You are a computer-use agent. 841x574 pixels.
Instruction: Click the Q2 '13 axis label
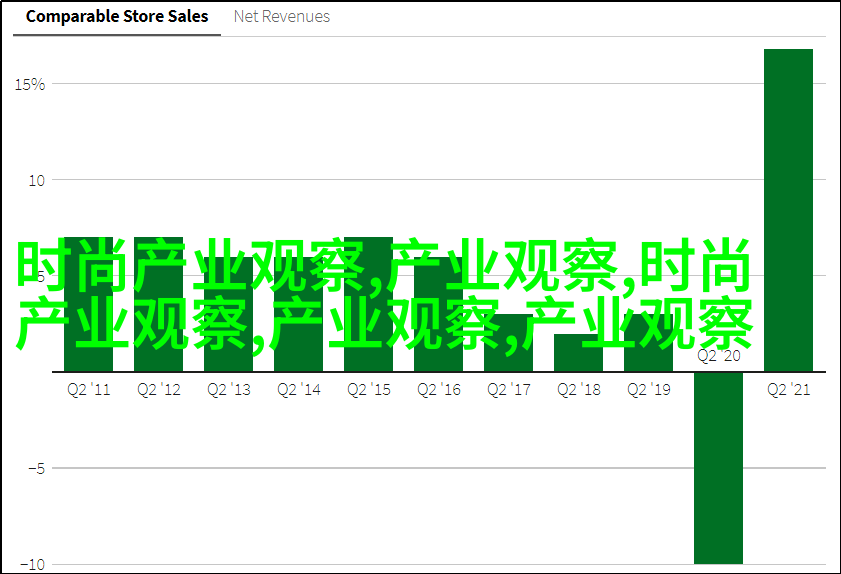point(229,389)
